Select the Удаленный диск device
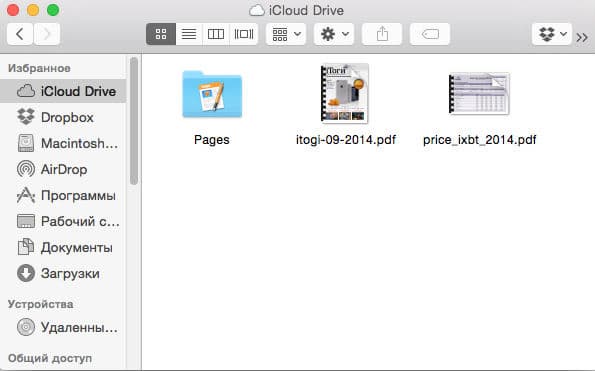Screen dimensions: 595x371 click(x=63, y=327)
